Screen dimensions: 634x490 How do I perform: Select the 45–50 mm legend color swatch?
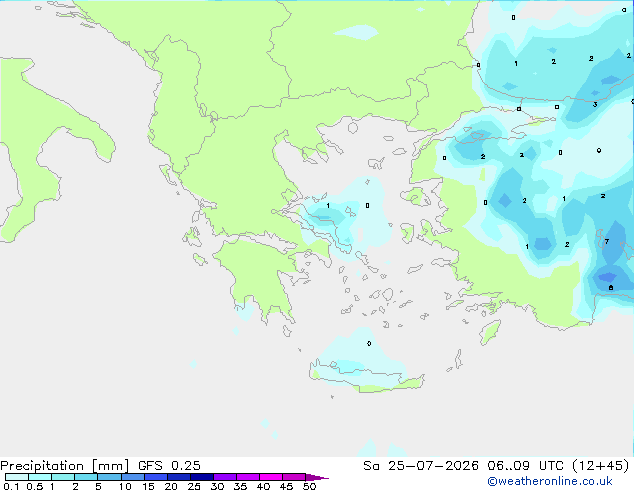294,477
